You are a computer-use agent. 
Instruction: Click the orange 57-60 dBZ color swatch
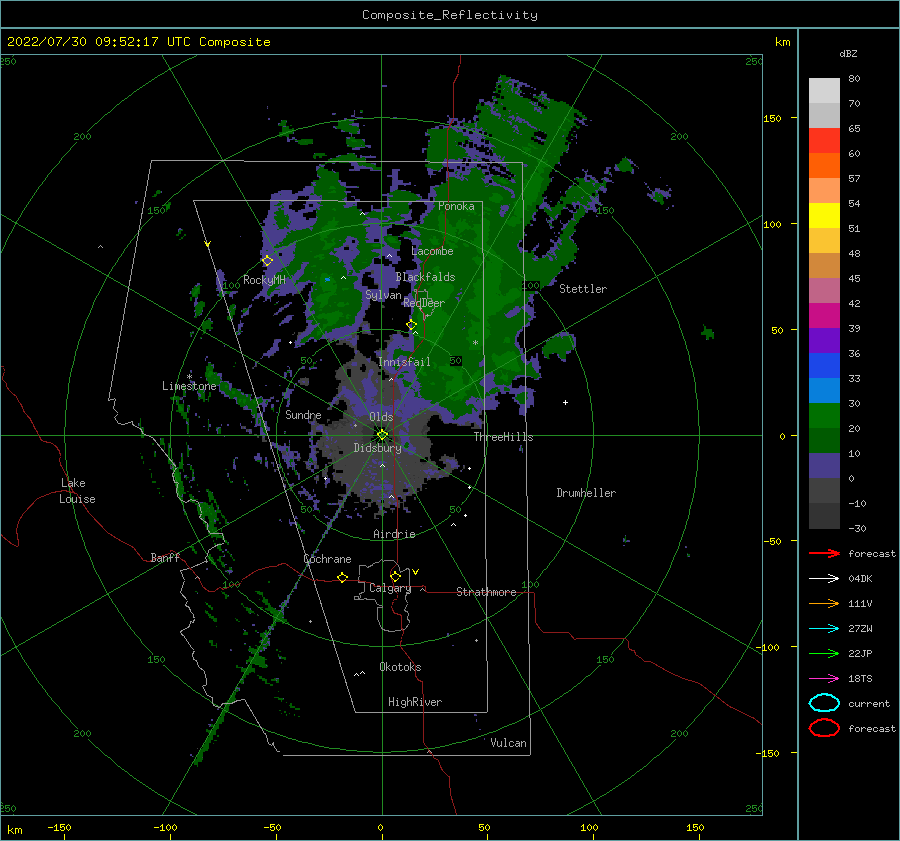(824, 166)
